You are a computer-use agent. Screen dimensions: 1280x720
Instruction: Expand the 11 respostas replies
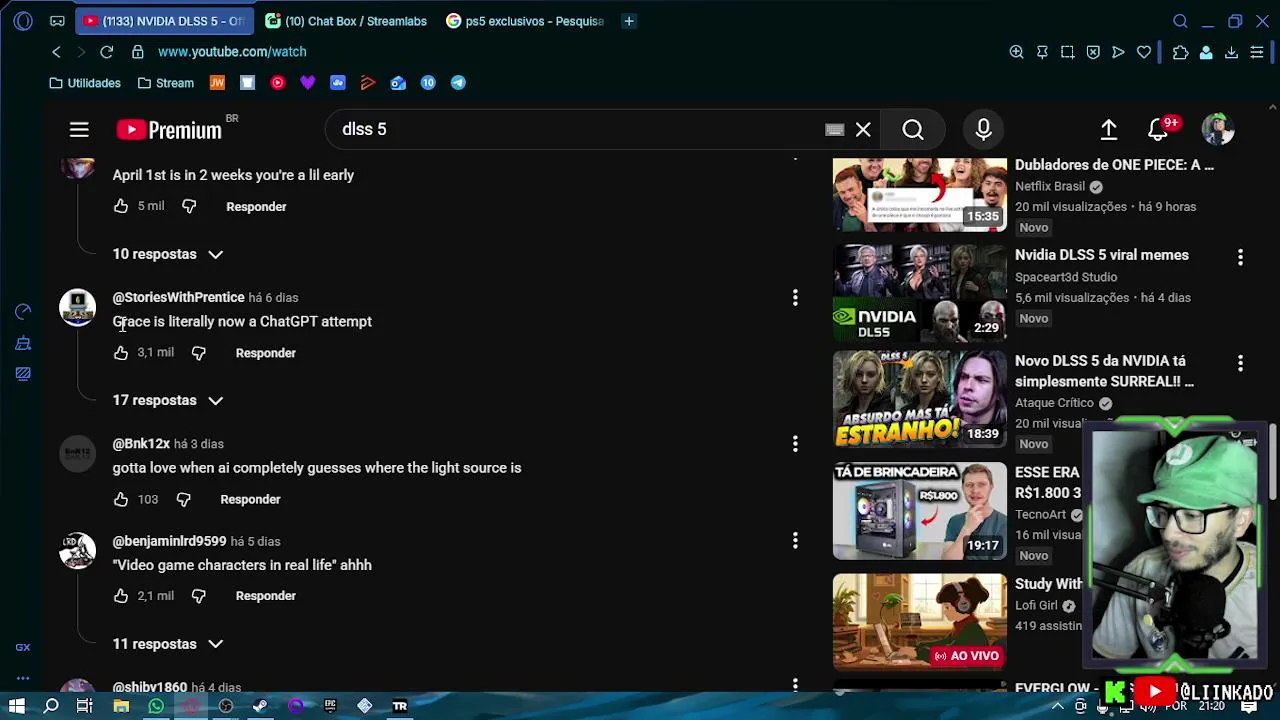point(168,644)
